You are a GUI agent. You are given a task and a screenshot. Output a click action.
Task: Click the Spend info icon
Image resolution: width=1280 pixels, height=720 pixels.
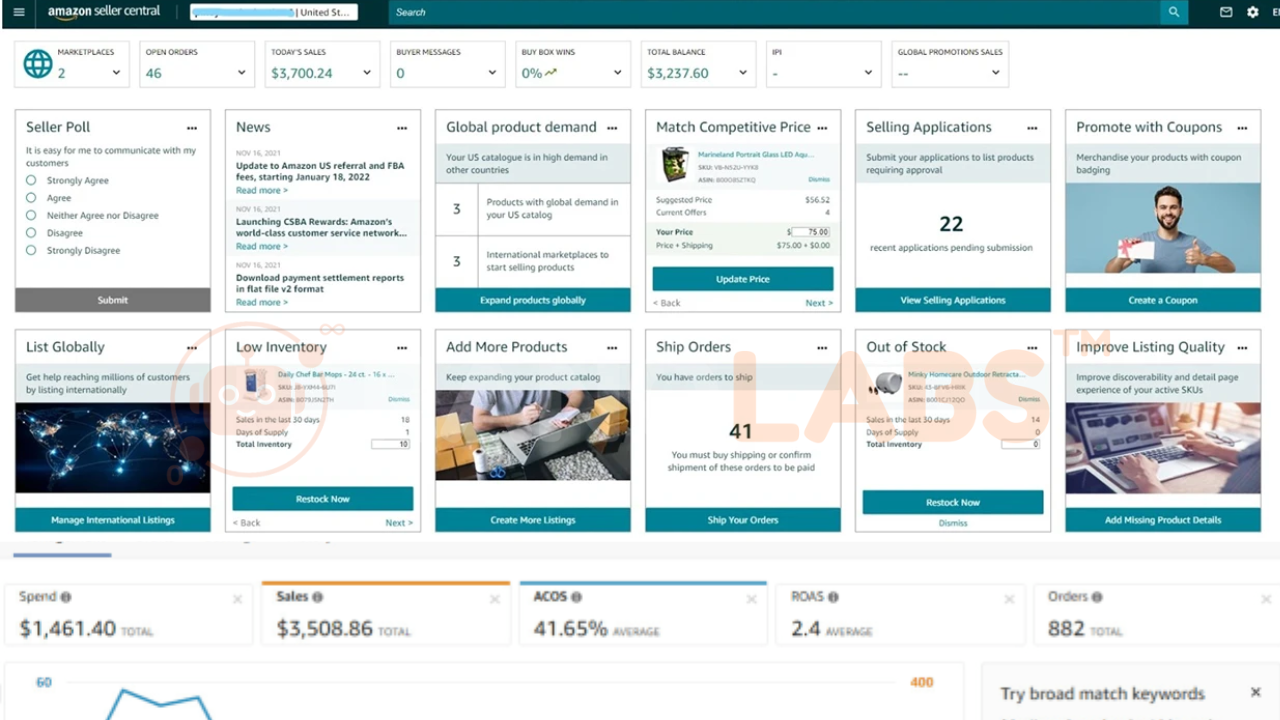pyautogui.click(x=65, y=597)
